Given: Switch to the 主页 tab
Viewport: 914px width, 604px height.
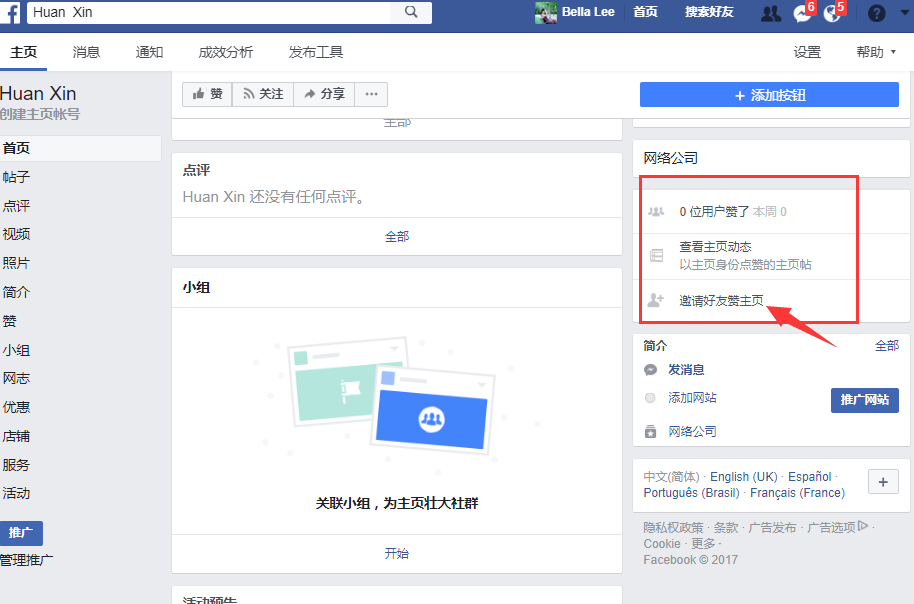Looking at the screenshot, I should coord(23,52).
